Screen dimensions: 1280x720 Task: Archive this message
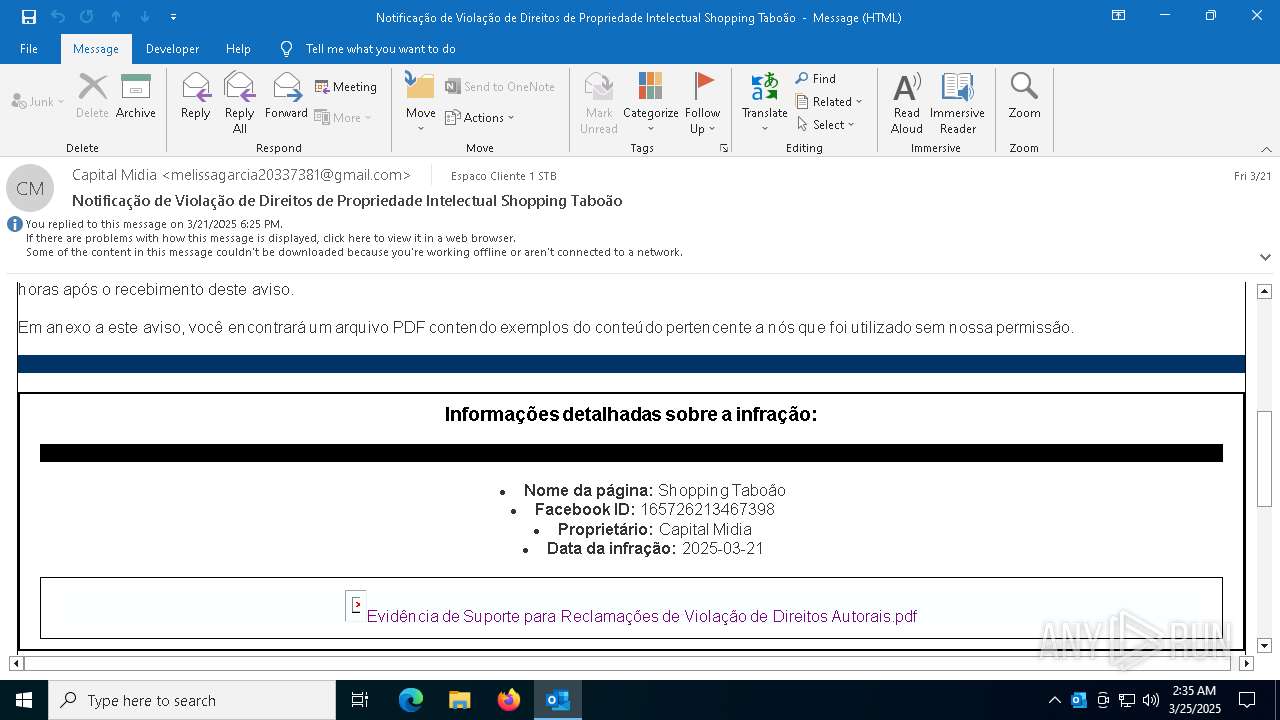[136, 97]
